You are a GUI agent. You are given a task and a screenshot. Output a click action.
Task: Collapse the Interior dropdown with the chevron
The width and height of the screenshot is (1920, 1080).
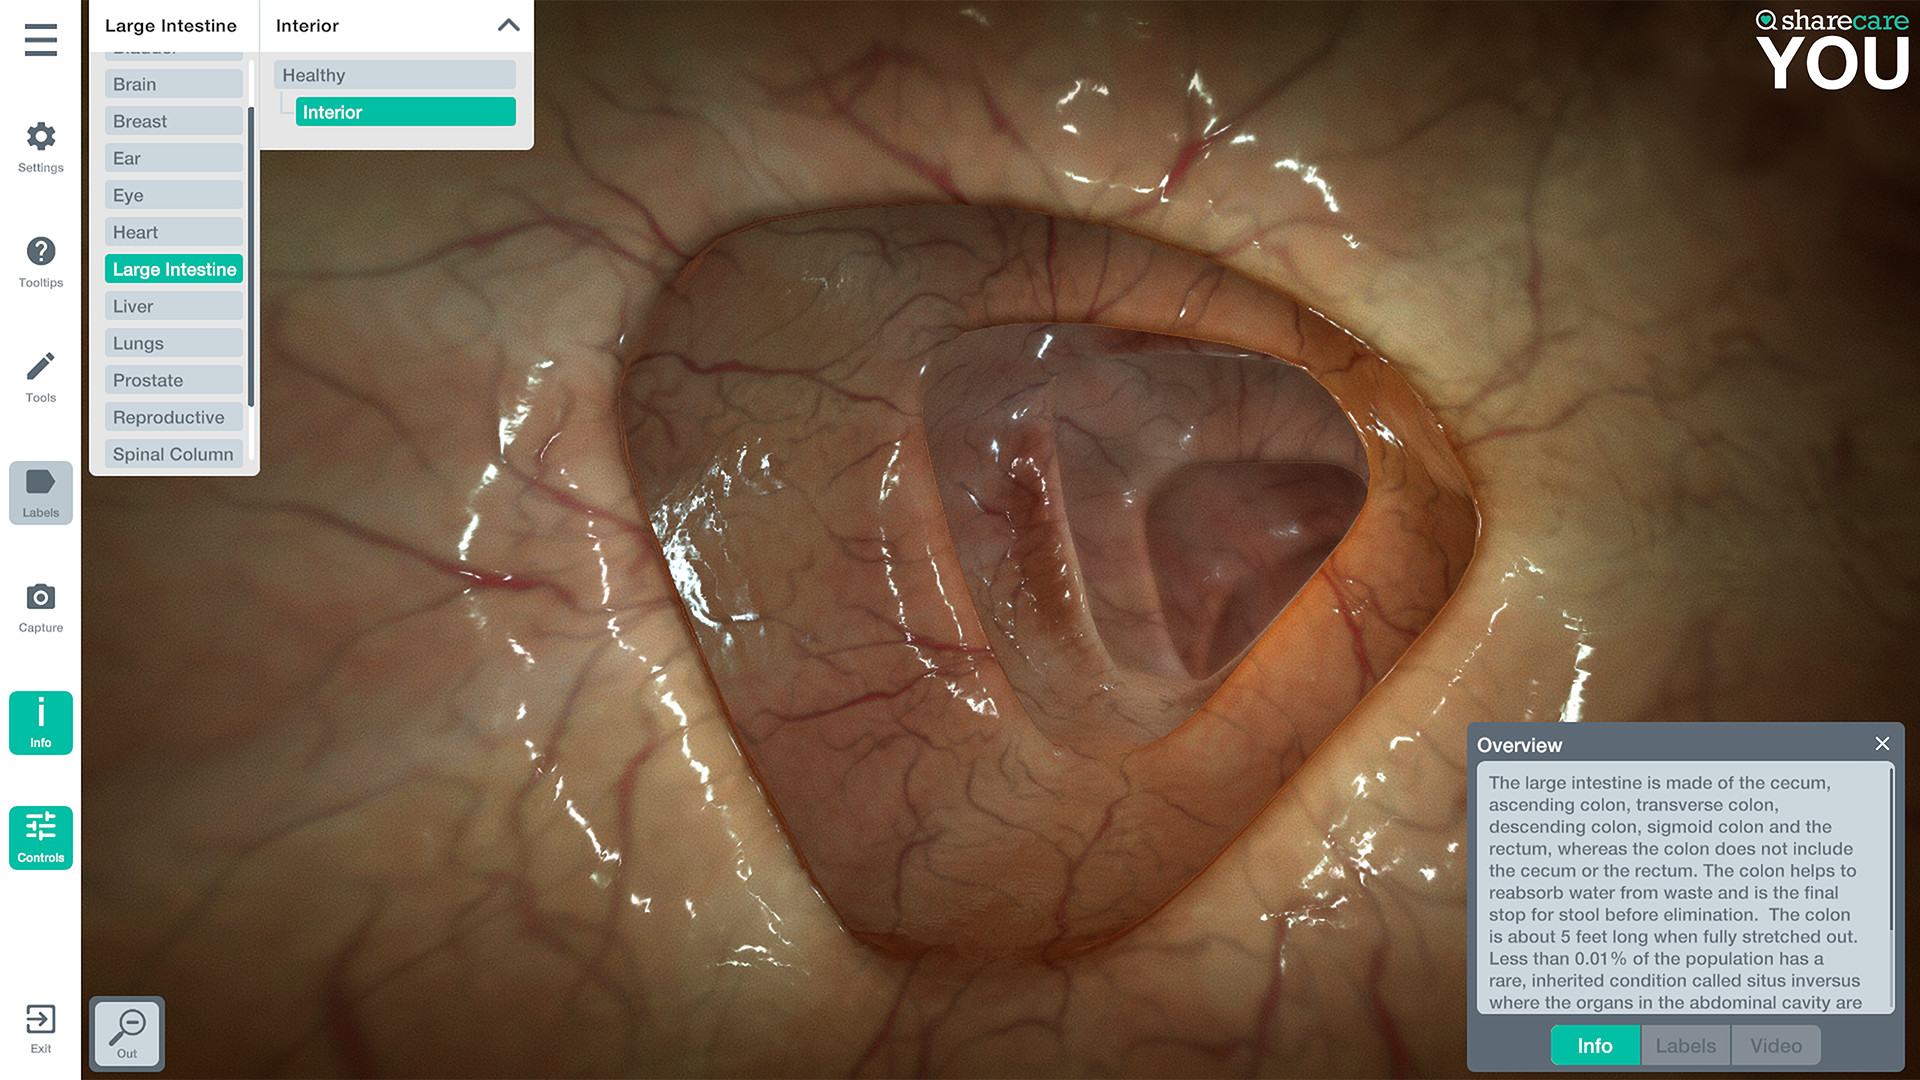click(509, 25)
